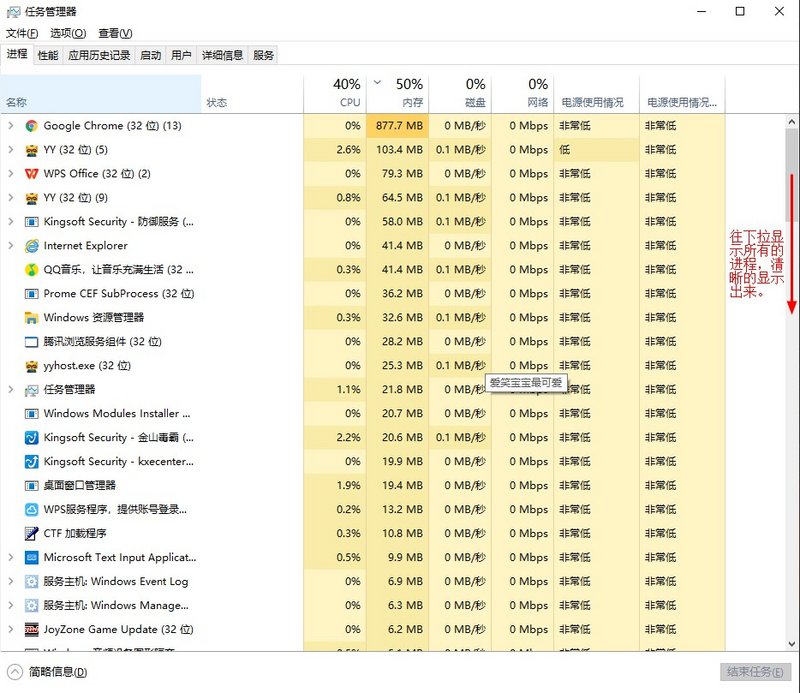Switch to the 应用历史记录 tab
This screenshot has height=693, width=800.
click(99, 55)
